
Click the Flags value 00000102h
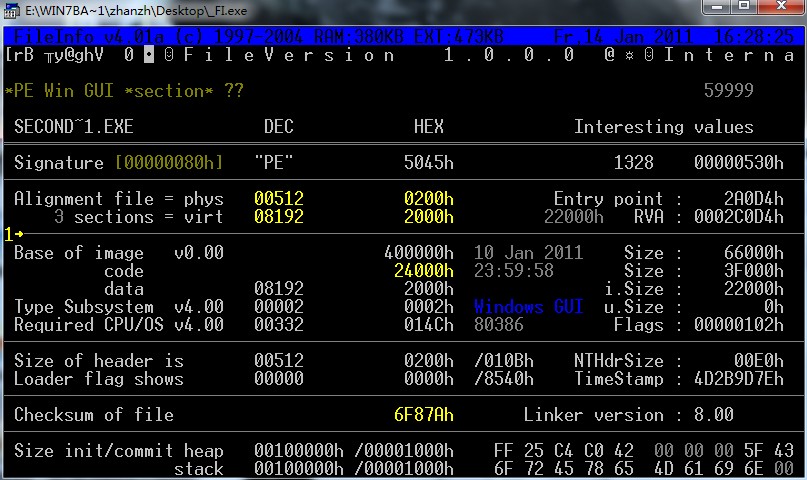[739, 325]
